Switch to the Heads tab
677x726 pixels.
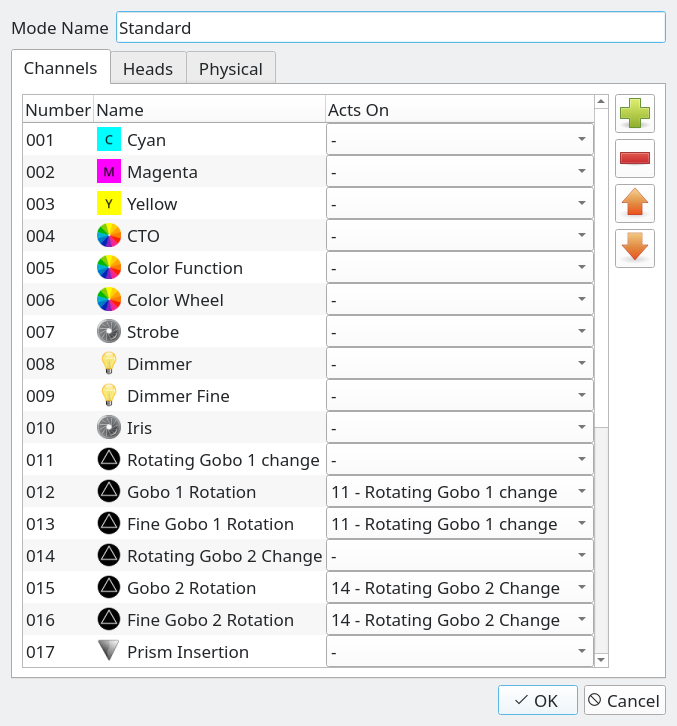point(148,69)
